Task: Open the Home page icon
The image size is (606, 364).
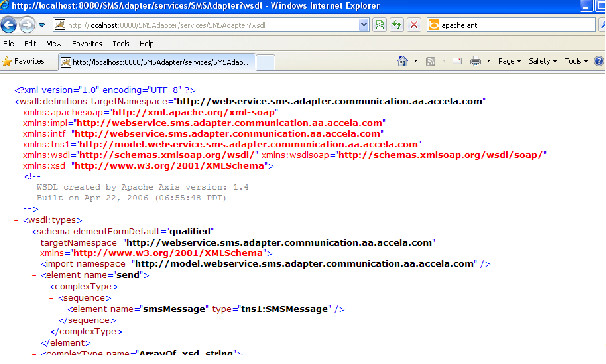Action: (402, 61)
